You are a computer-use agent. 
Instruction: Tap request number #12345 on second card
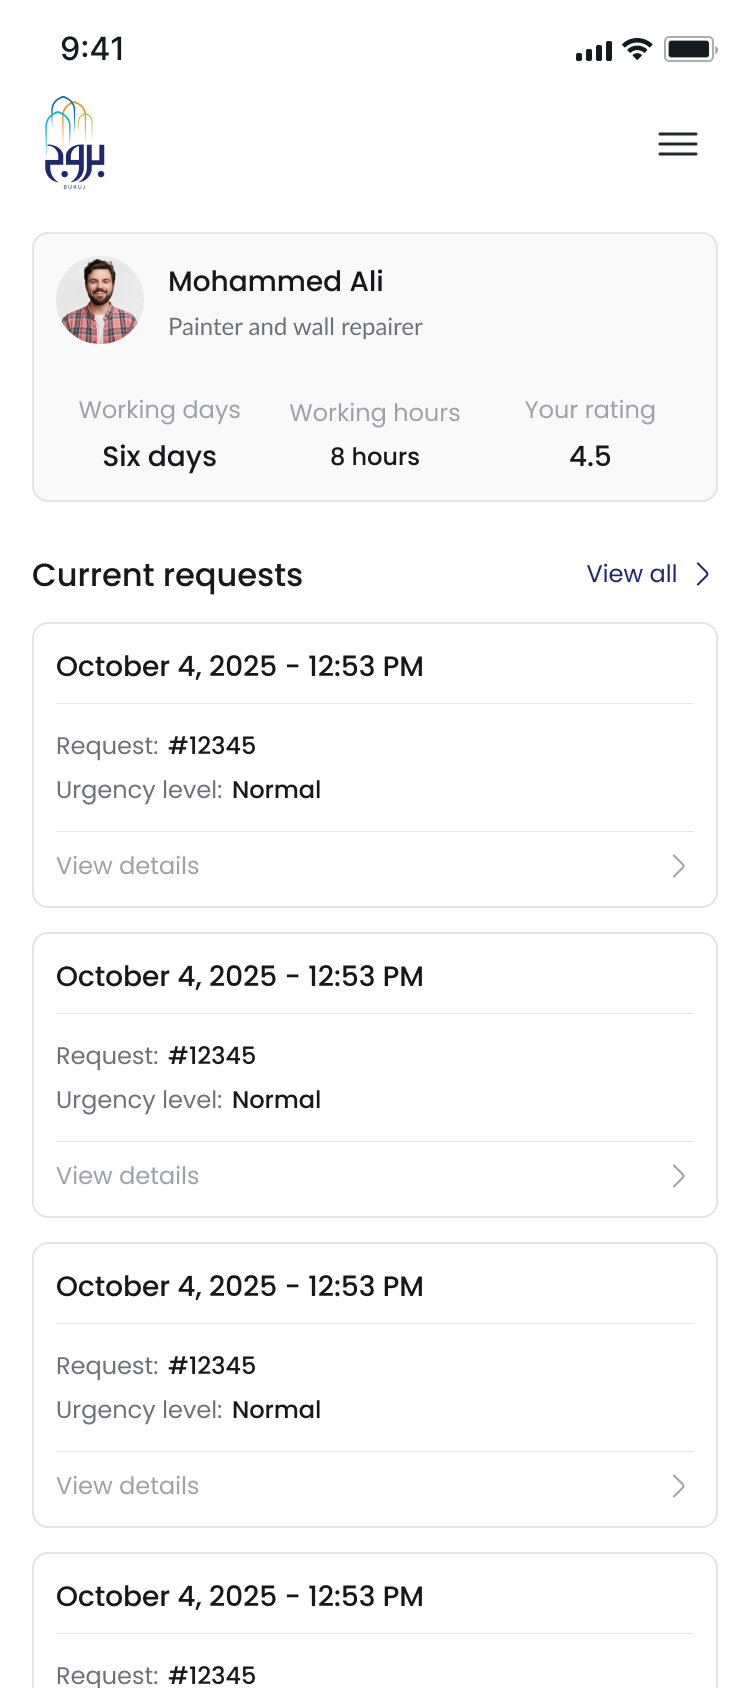click(212, 1055)
